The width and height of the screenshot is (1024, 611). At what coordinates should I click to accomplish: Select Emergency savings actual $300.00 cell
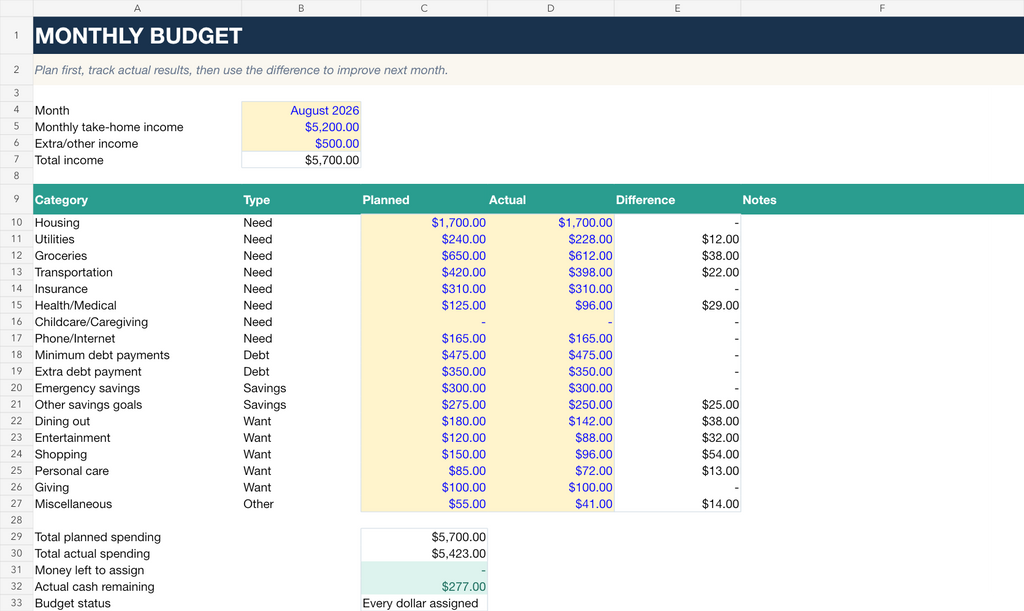(551, 388)
